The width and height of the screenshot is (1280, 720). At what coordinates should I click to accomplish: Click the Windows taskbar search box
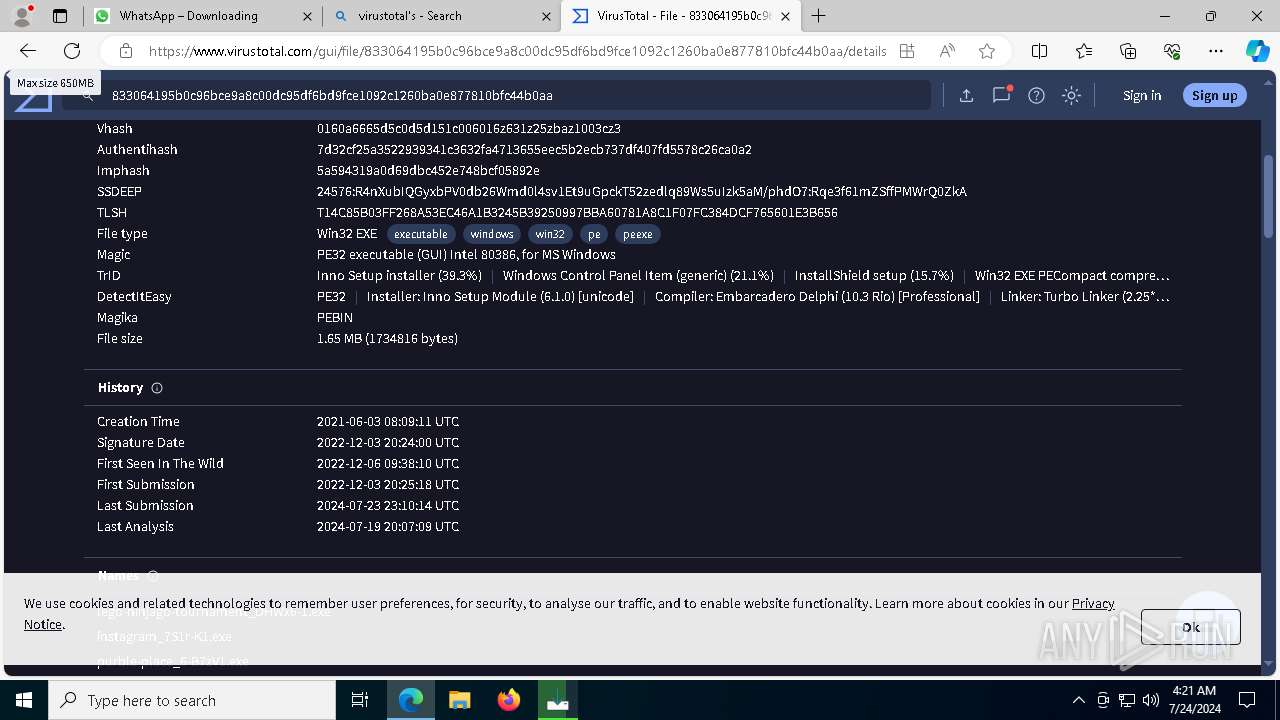pos(192,700)
